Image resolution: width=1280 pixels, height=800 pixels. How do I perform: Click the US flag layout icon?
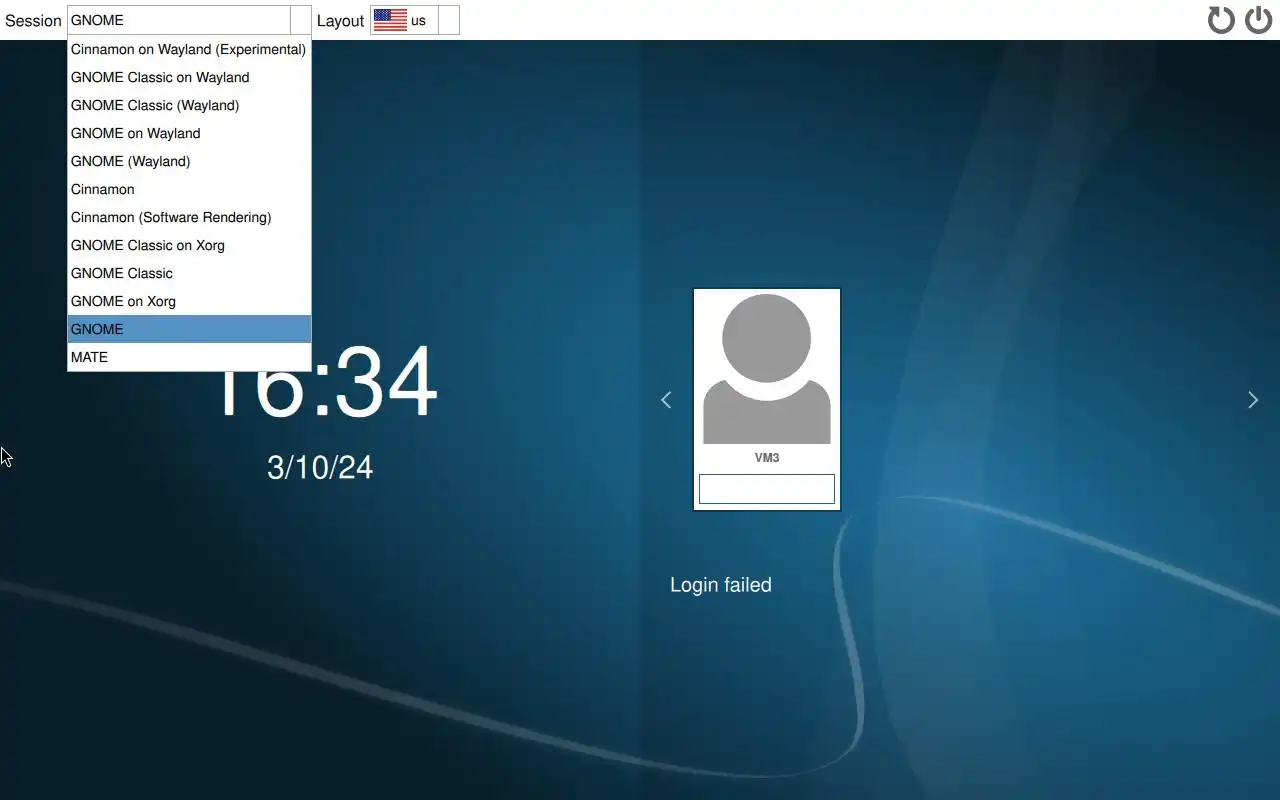[x=390, y=20]
